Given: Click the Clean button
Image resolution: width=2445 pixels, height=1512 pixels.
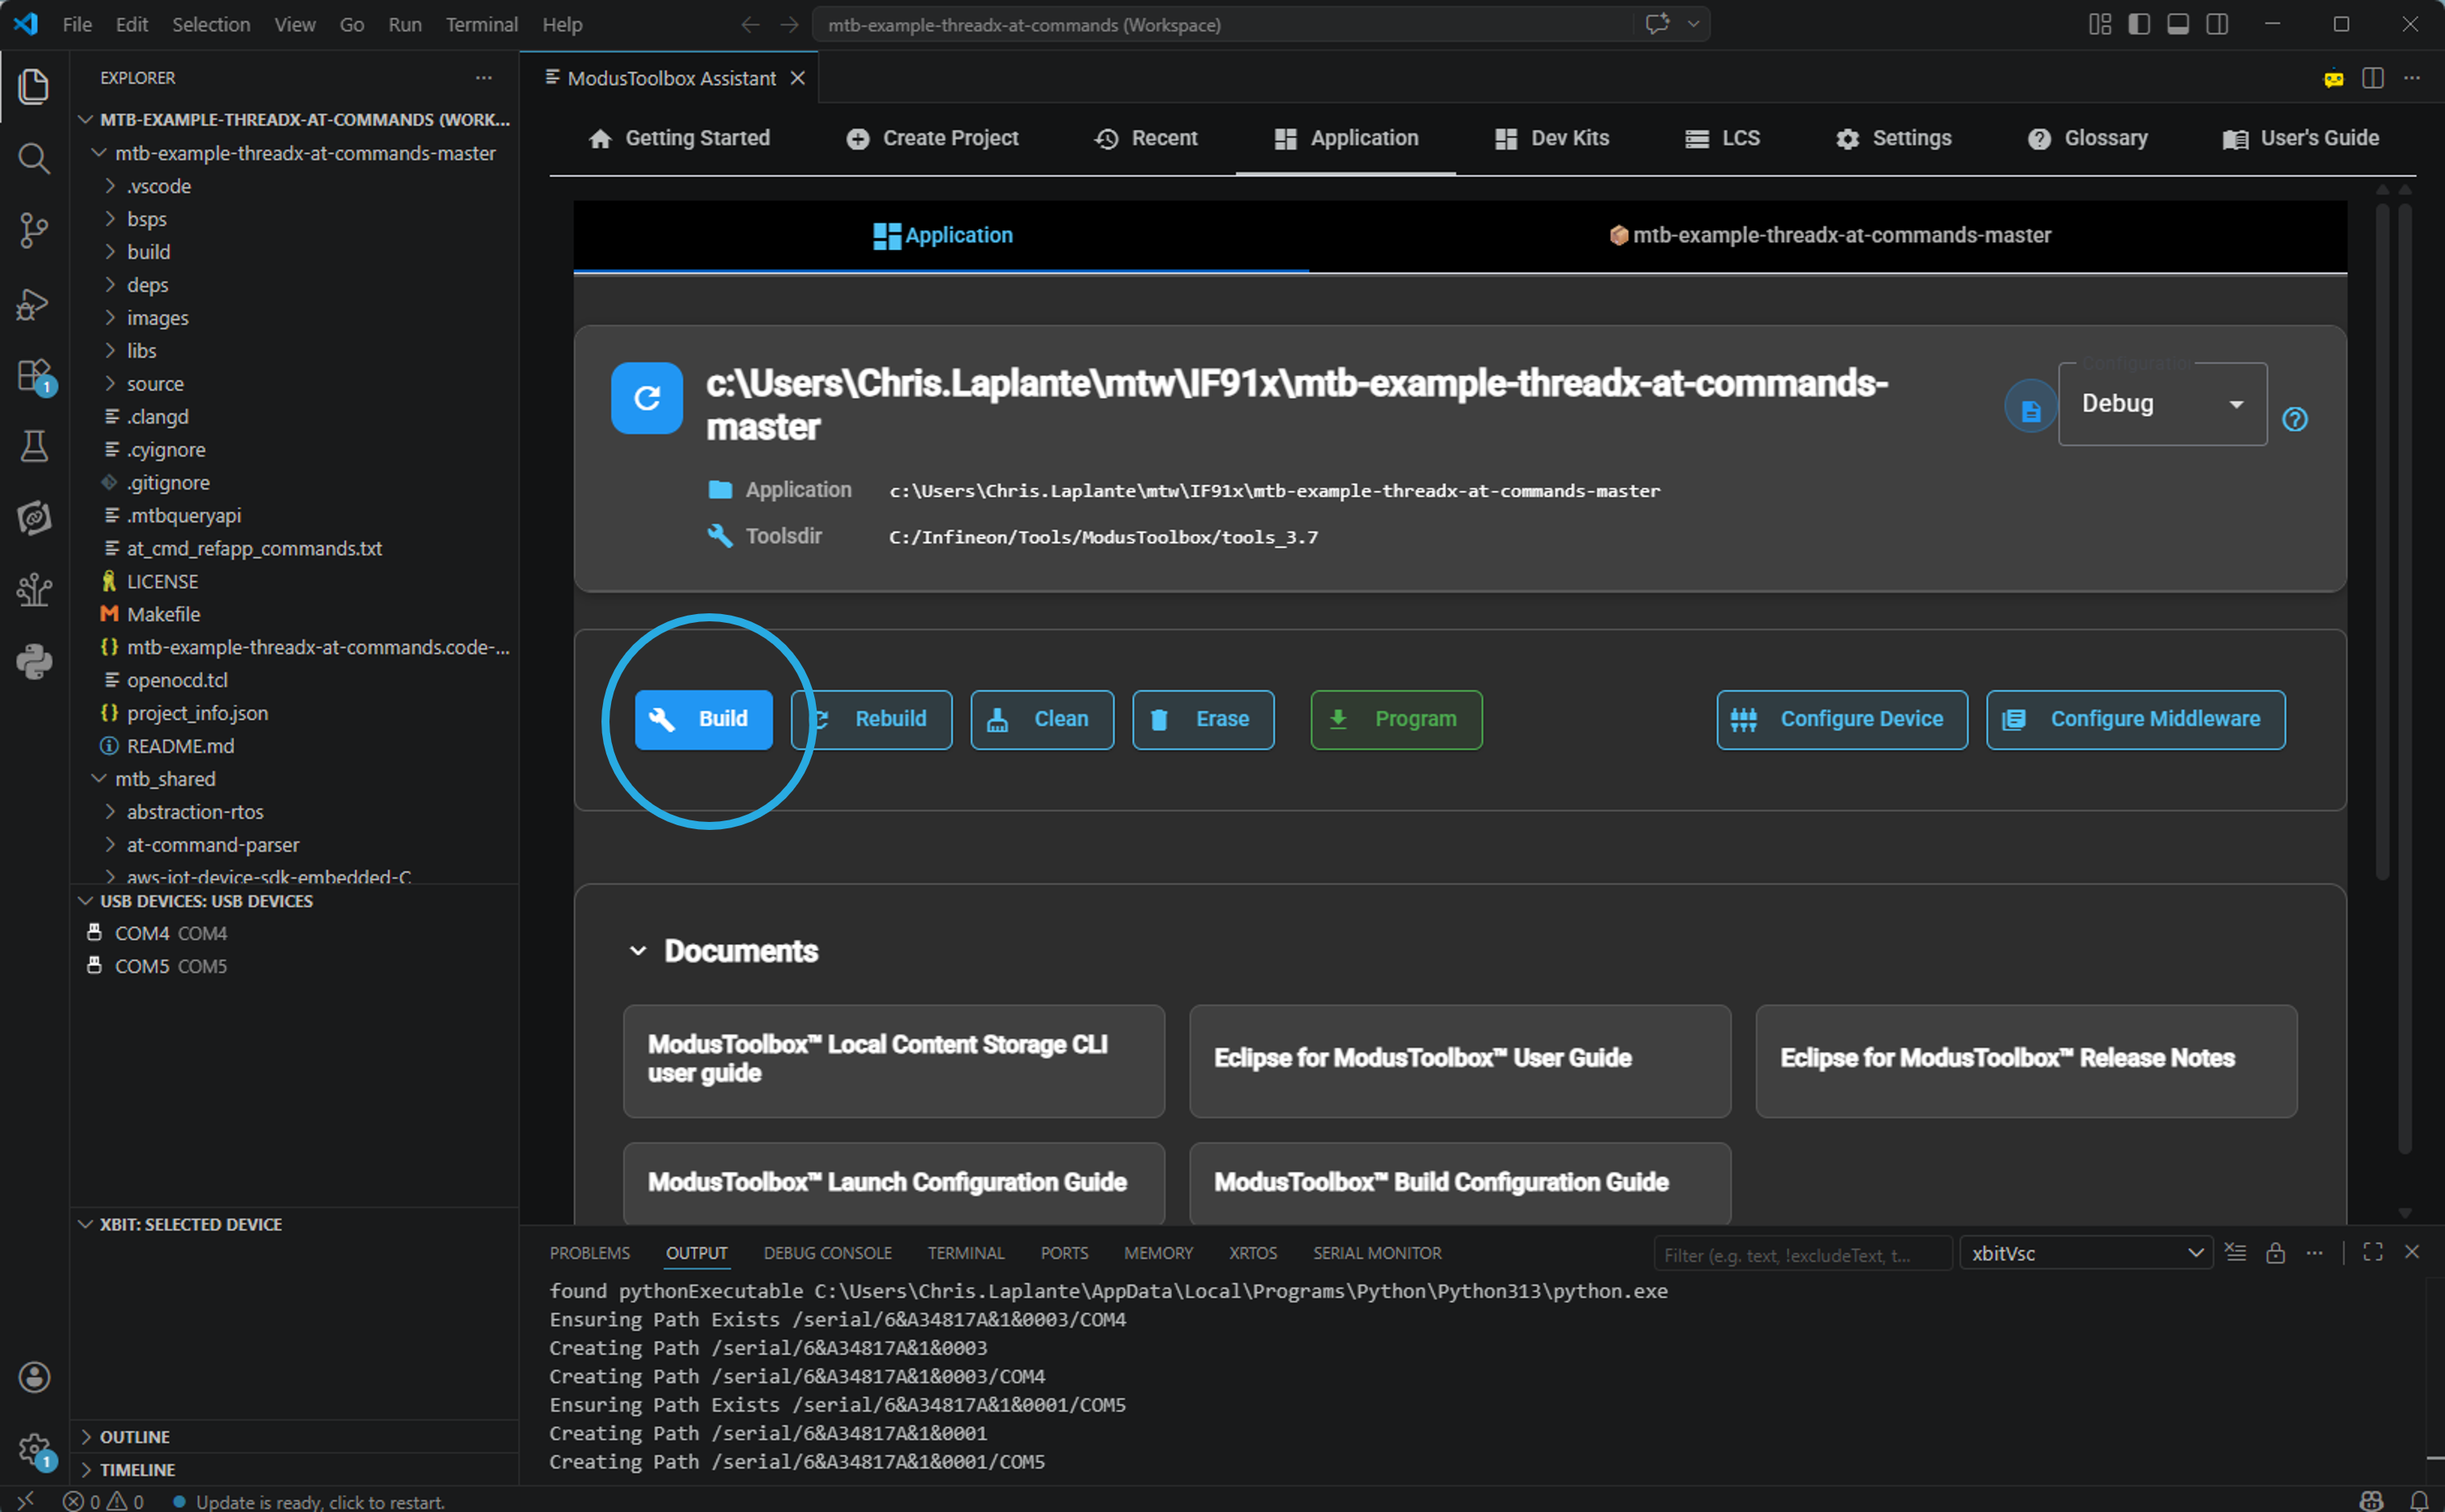Looking at the screenshot, I should (1042, 719).
